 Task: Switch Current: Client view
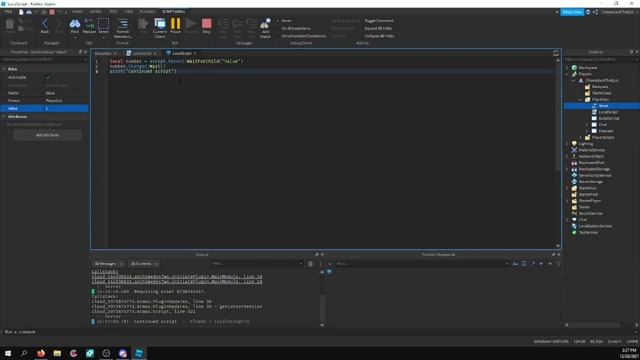(x=160, y=28)
